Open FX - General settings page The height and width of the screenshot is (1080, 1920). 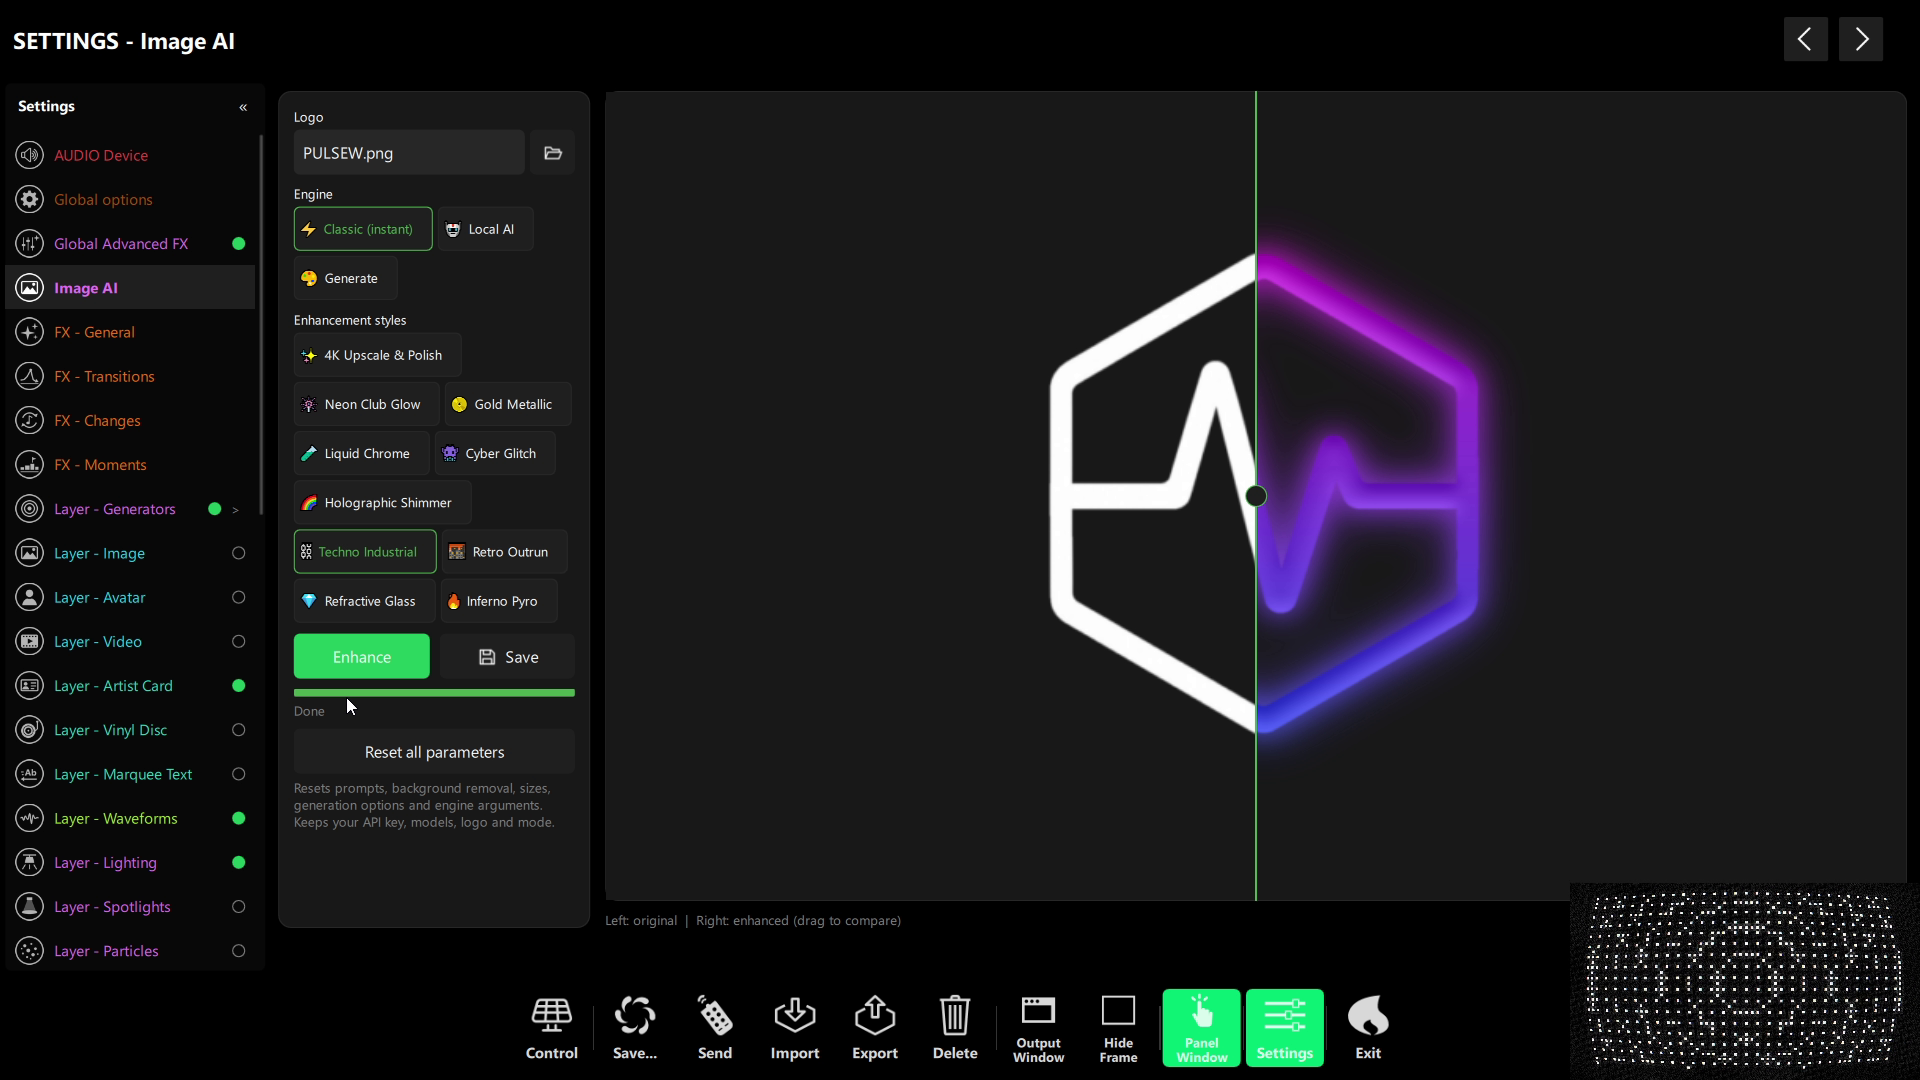click(x=130, y=332)
